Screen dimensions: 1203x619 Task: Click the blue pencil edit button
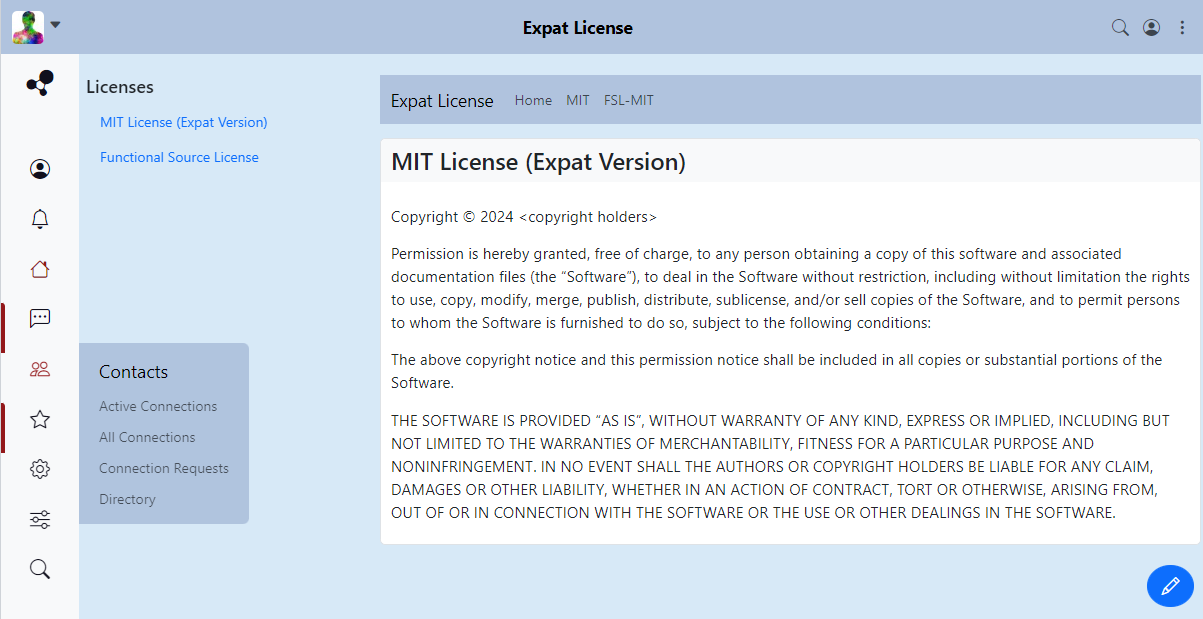pos(1170,586)
